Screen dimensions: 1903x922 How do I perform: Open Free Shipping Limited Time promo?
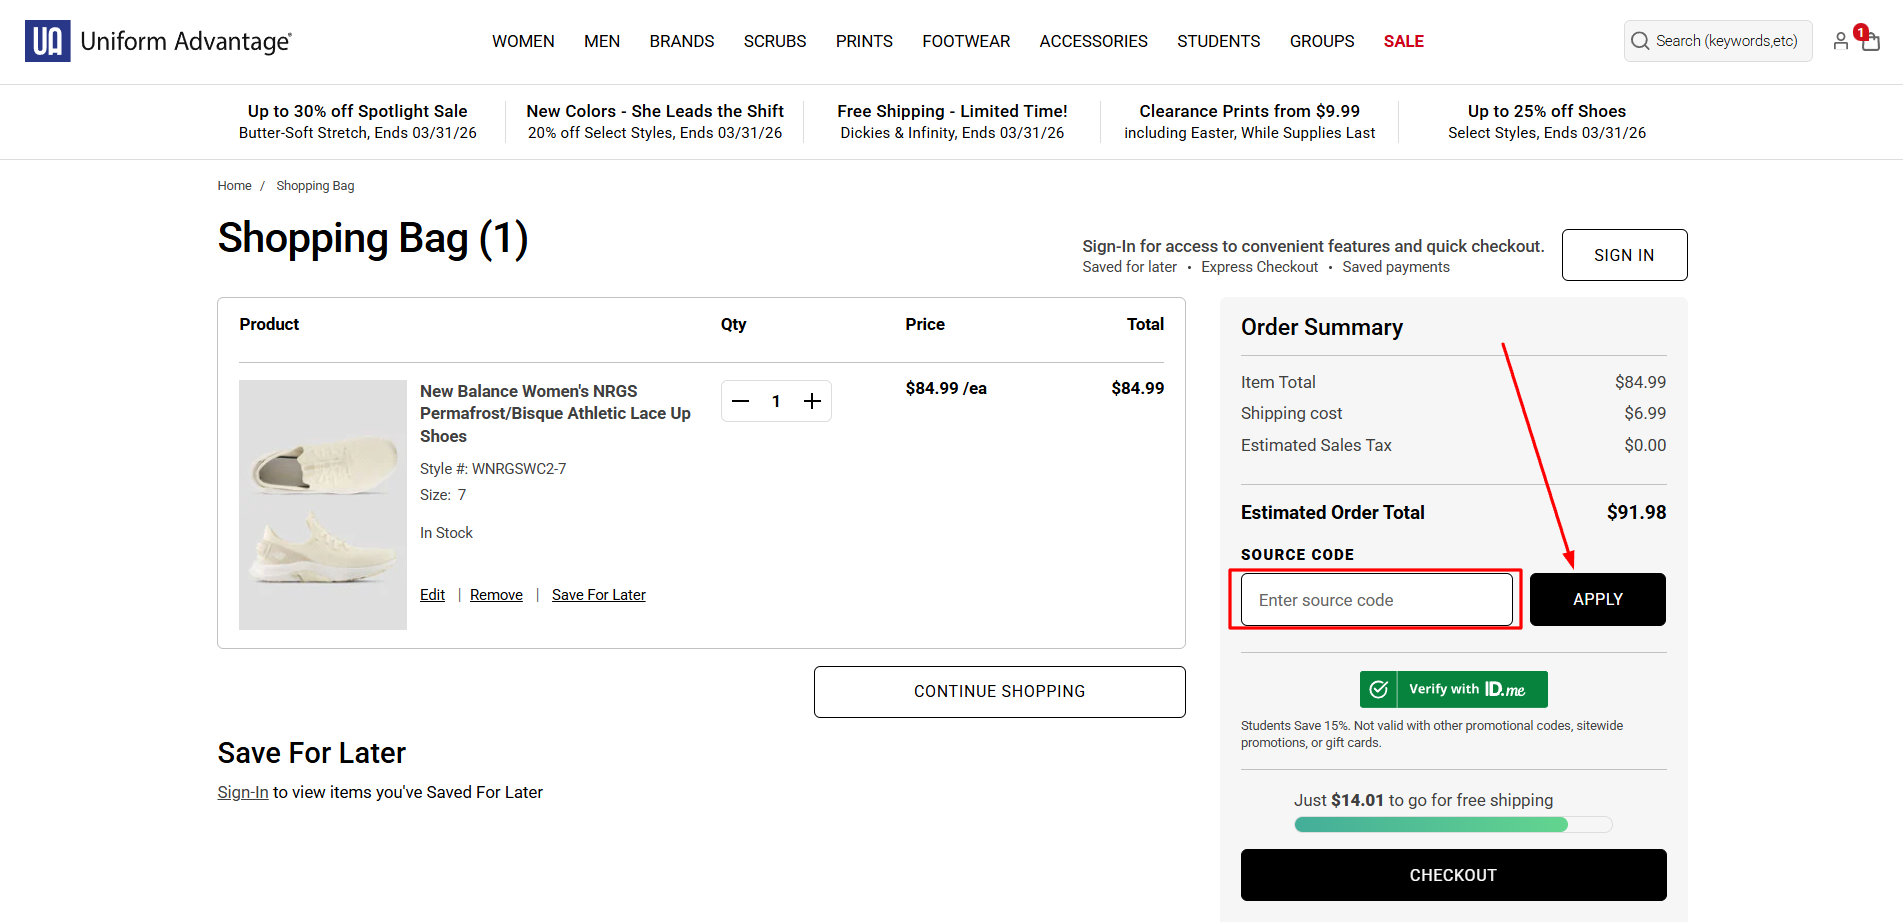pyautogui.click(x=952, y=122)
